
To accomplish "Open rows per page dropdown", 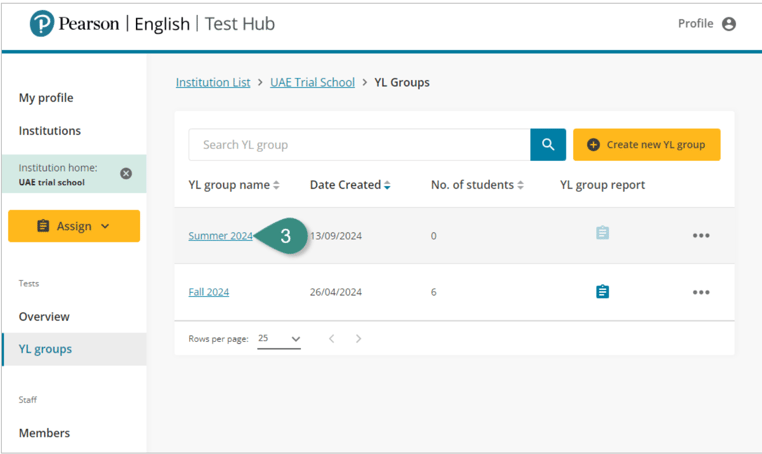I will click(279, 339).
